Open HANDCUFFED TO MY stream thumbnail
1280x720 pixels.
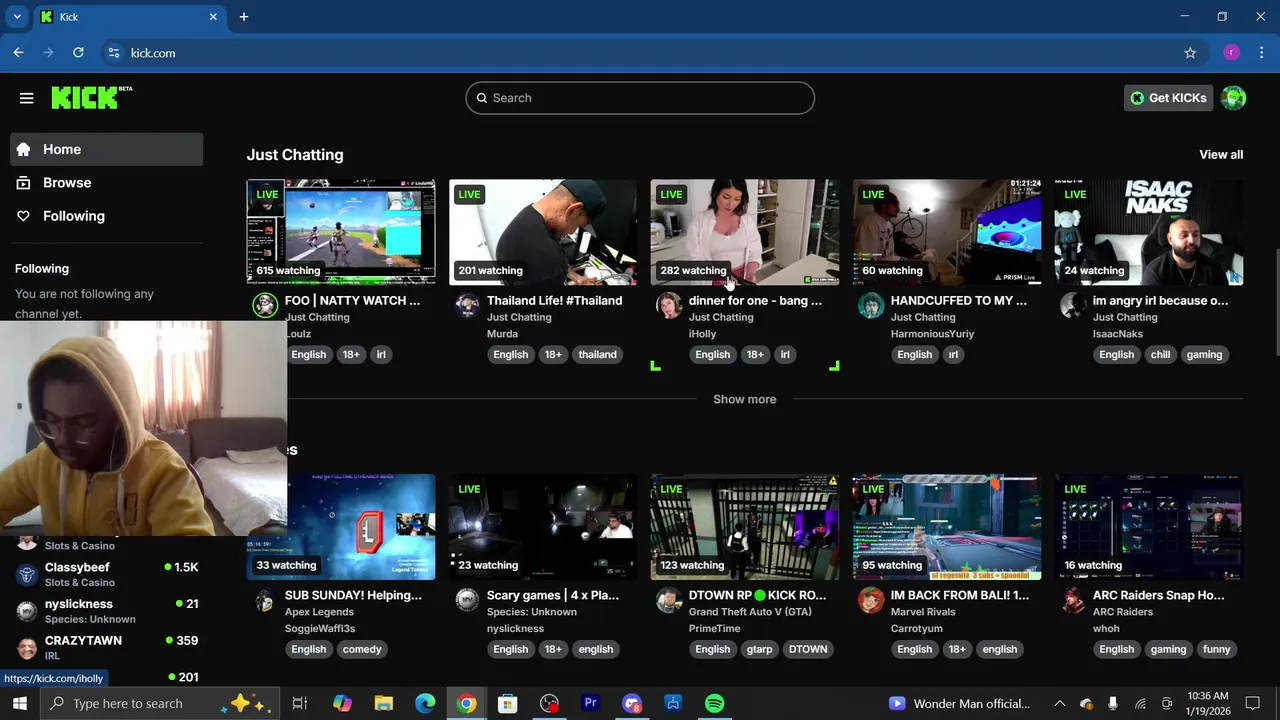(947, 232)
